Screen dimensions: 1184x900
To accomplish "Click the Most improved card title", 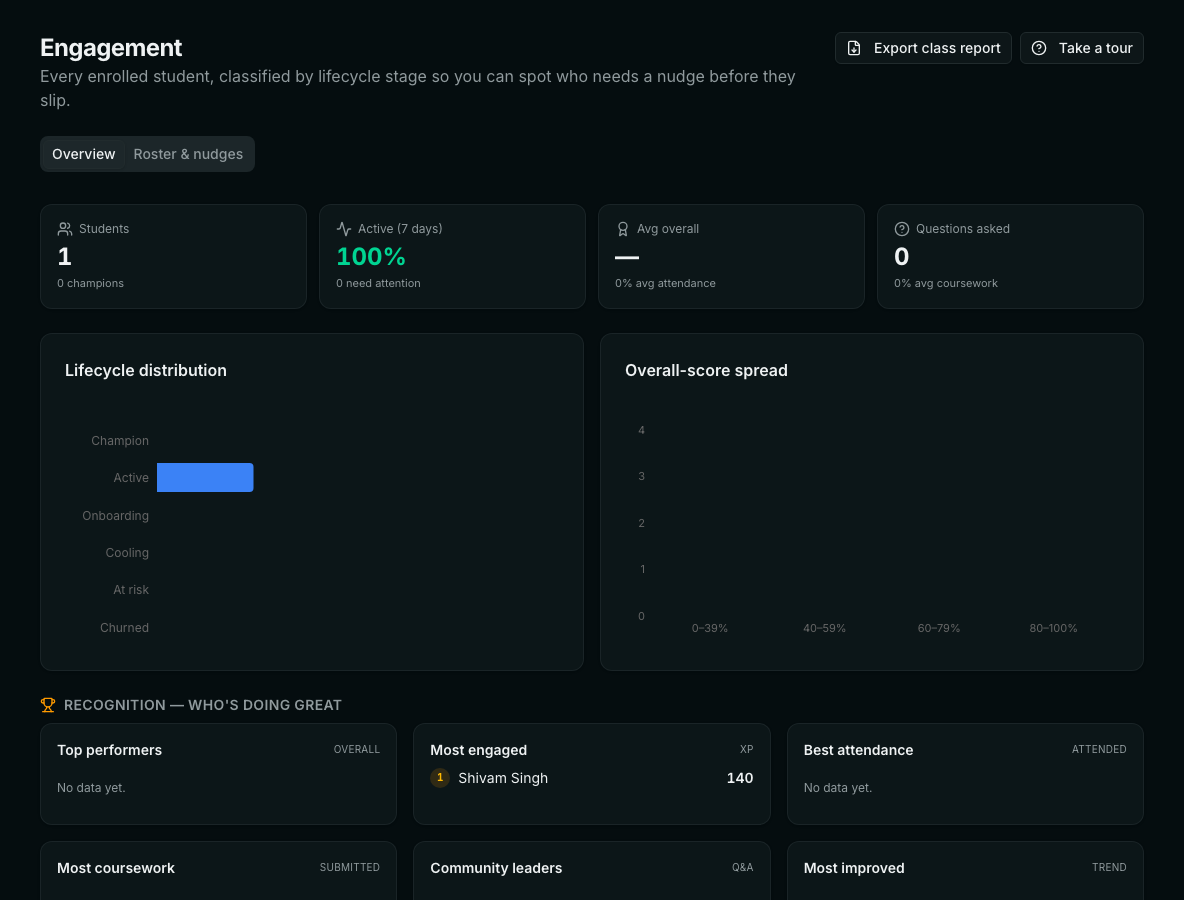I will pyautogui.click(x=854, y=868).
